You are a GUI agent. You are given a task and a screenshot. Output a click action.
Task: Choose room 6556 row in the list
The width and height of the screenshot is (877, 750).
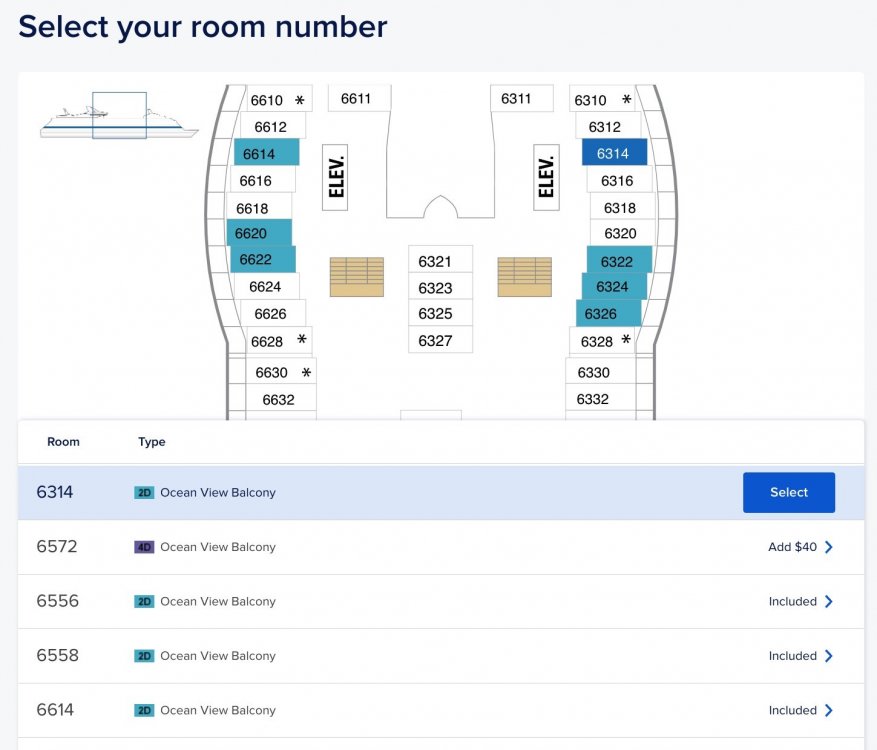pyautogui.click(x=441, y=601)
